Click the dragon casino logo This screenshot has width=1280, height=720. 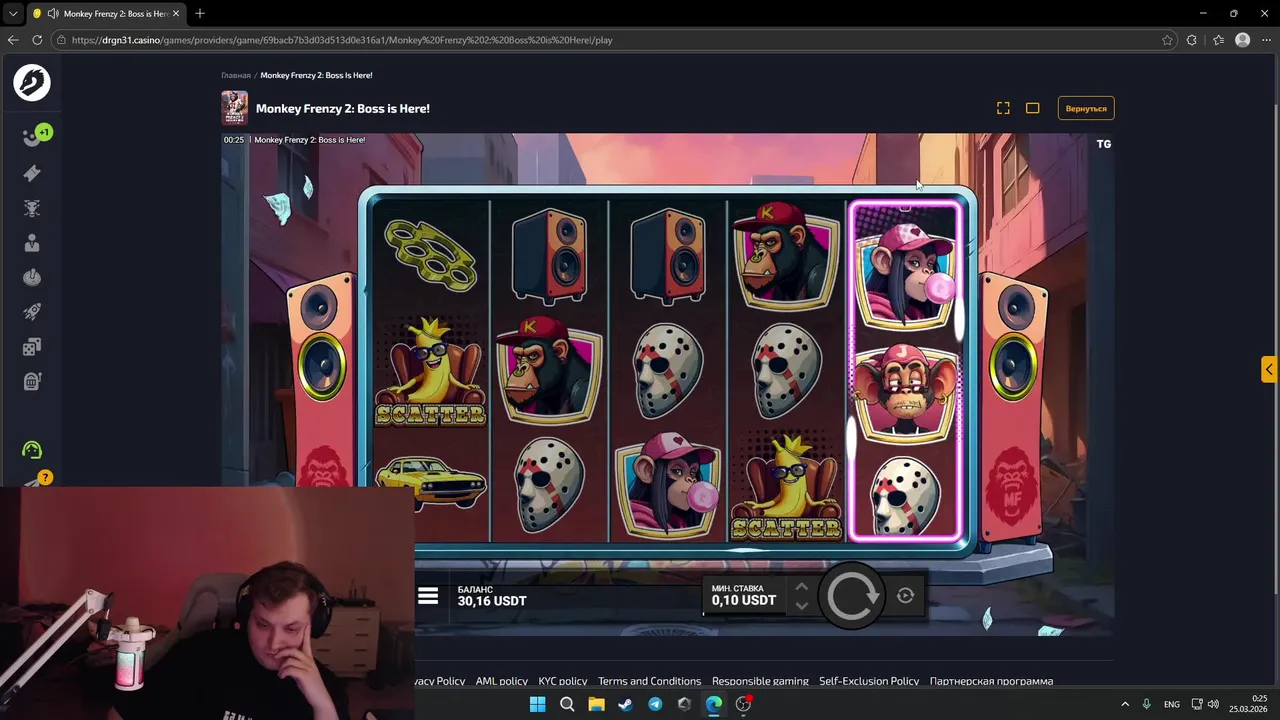pos(32,82)
